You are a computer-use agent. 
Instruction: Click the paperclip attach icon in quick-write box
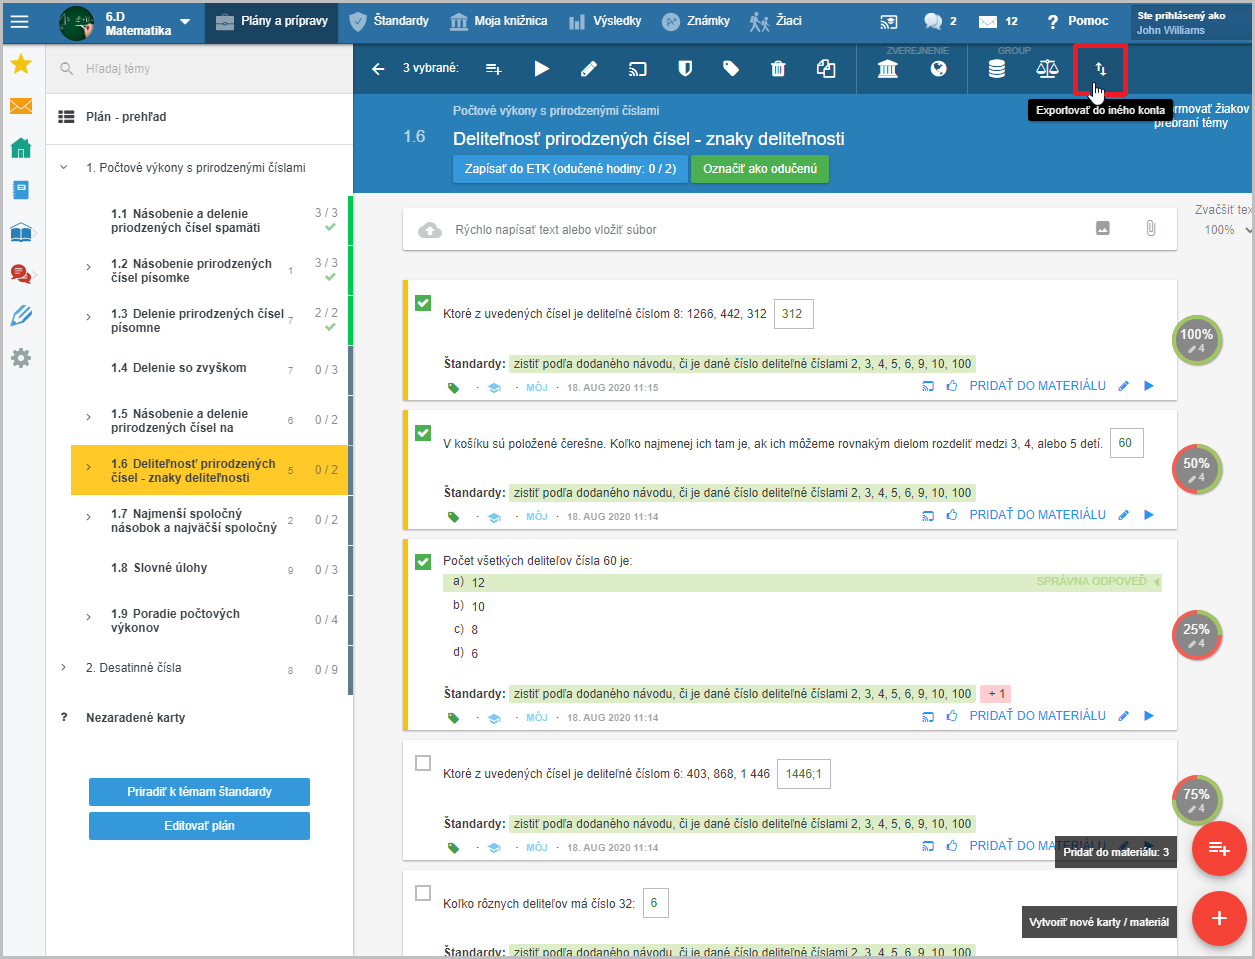point(1151,229)
